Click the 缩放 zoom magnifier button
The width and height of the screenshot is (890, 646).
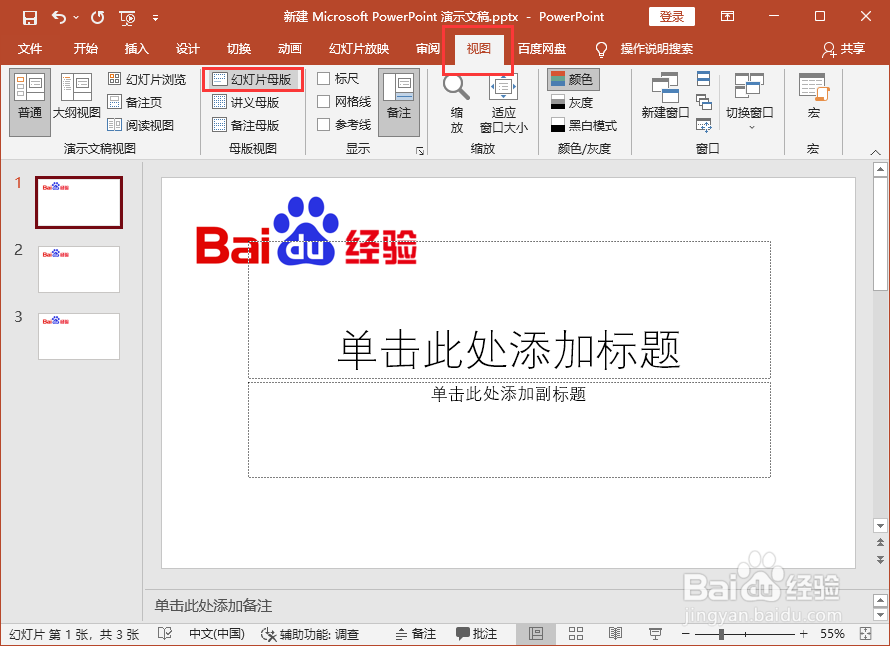coord(456,103)
